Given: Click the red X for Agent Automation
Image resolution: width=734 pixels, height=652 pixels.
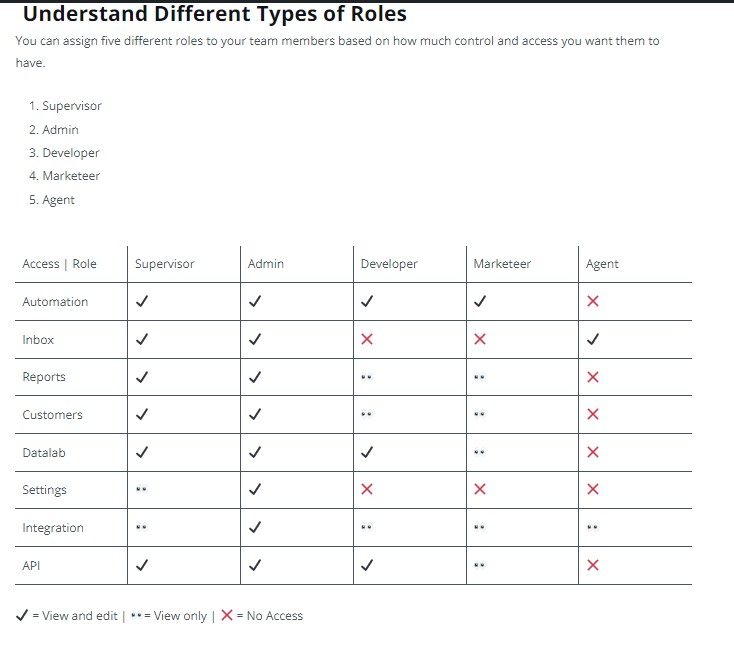Looking at the screenshot, I should (593, 302).
